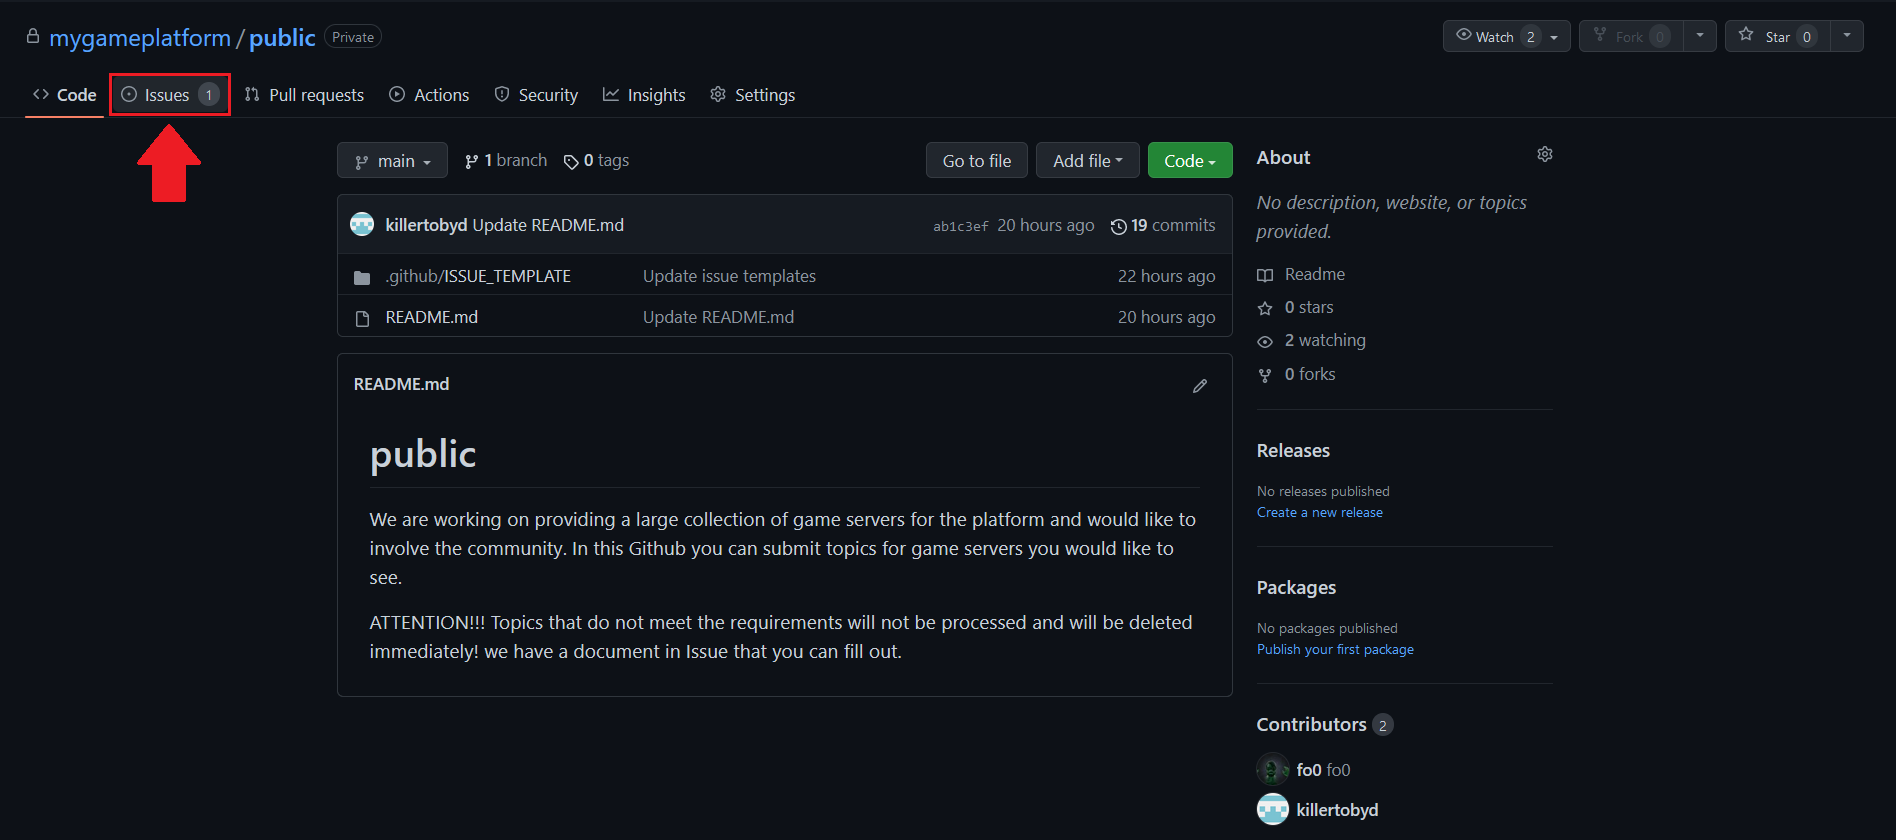The width and height of the screenshot is (1896, 840).
Task: Expand the Fork dropdown arrow
Action: tap(1700, 36)
